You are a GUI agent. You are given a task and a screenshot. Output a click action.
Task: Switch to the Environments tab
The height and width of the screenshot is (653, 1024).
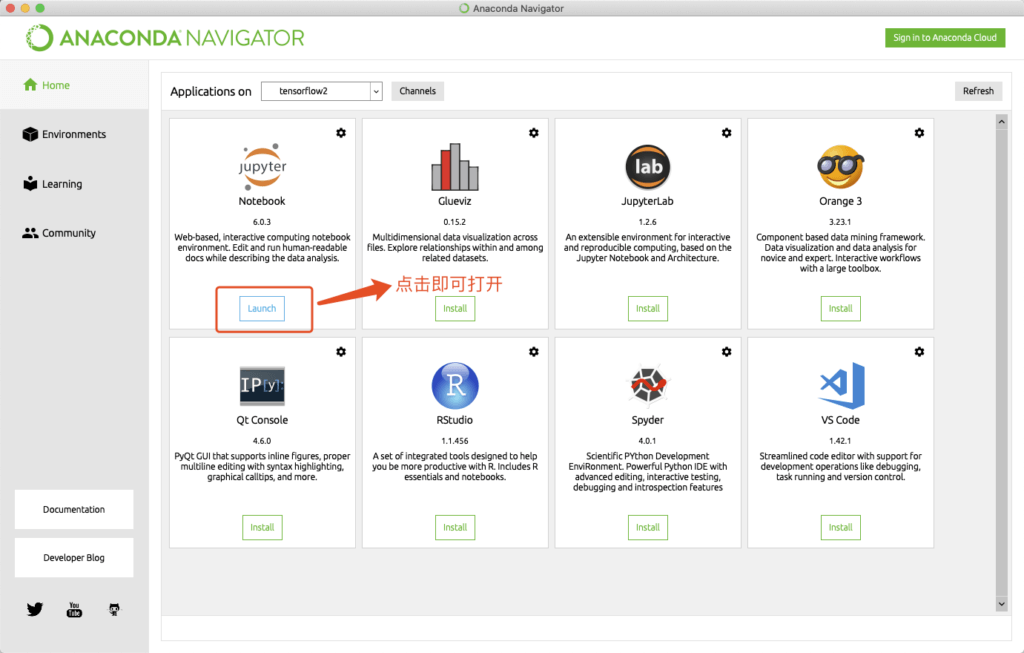tap(74, 134)
